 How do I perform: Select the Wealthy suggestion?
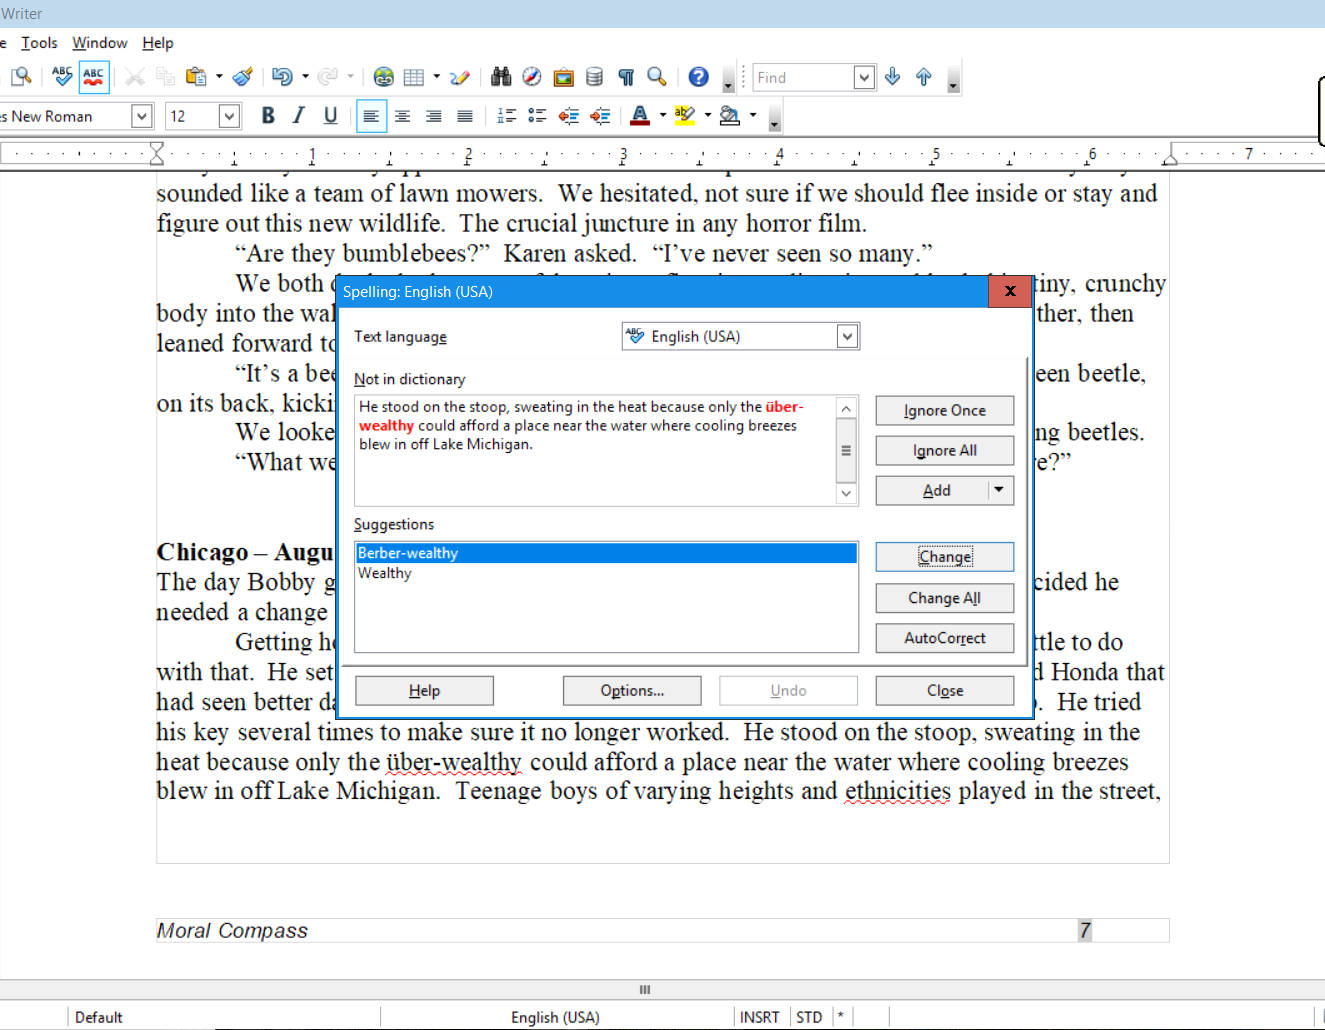[385, 573]
